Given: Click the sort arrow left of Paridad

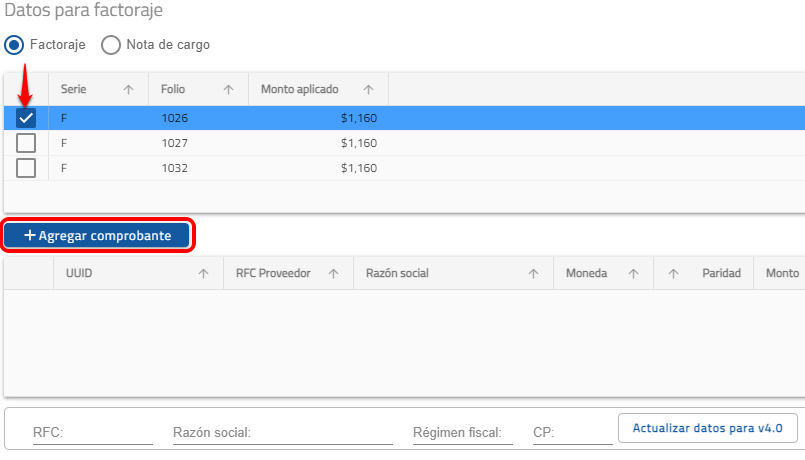Looking at the screenshot, I should point(673,273).
